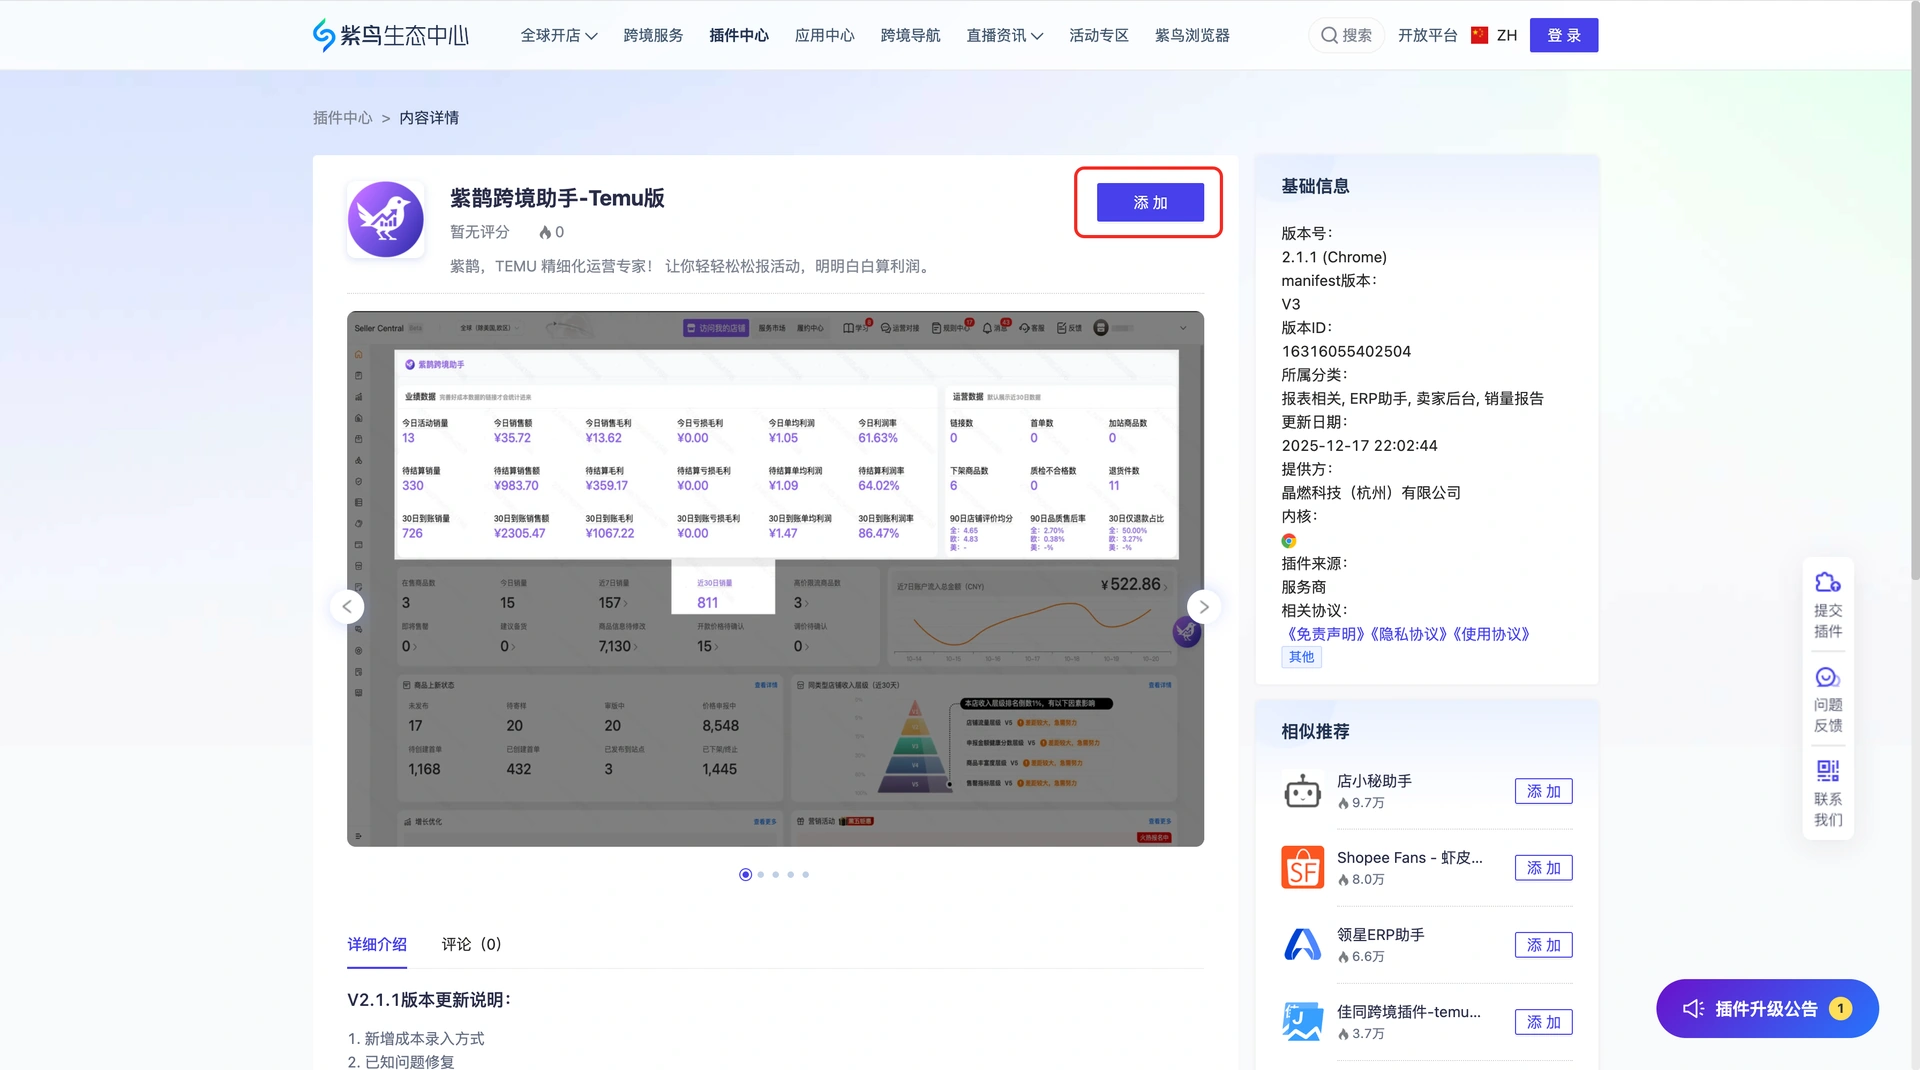Click the 佳同跨境插件 logo icon

pos(1302,1021)
